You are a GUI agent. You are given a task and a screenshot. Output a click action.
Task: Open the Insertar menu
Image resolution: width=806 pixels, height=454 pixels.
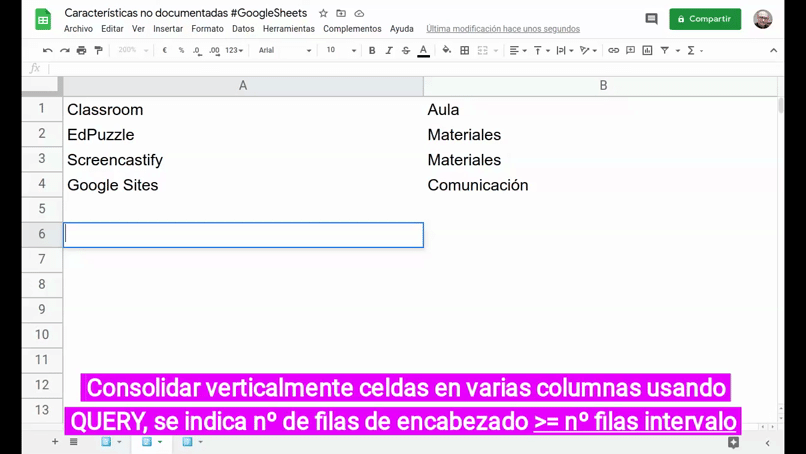coord(168,29)
